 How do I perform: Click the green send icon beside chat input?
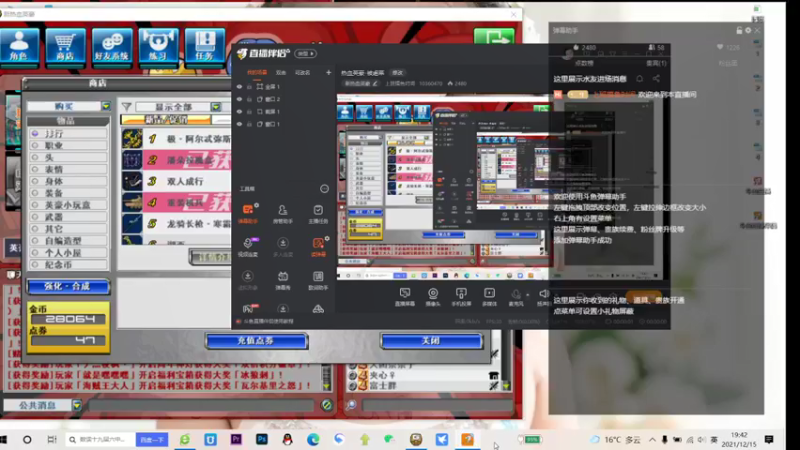tap(327, 405)
